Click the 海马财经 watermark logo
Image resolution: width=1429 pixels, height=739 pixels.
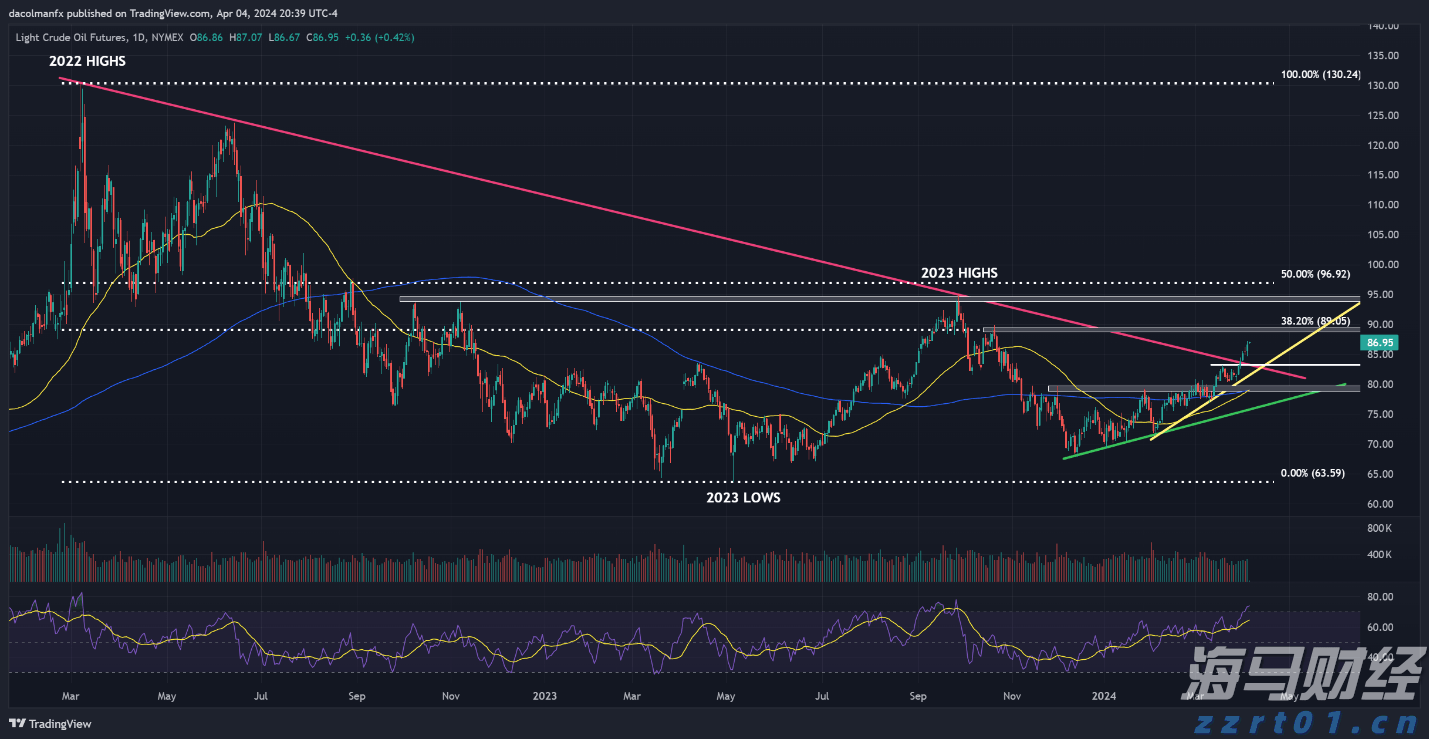(x=1303, y=674)
